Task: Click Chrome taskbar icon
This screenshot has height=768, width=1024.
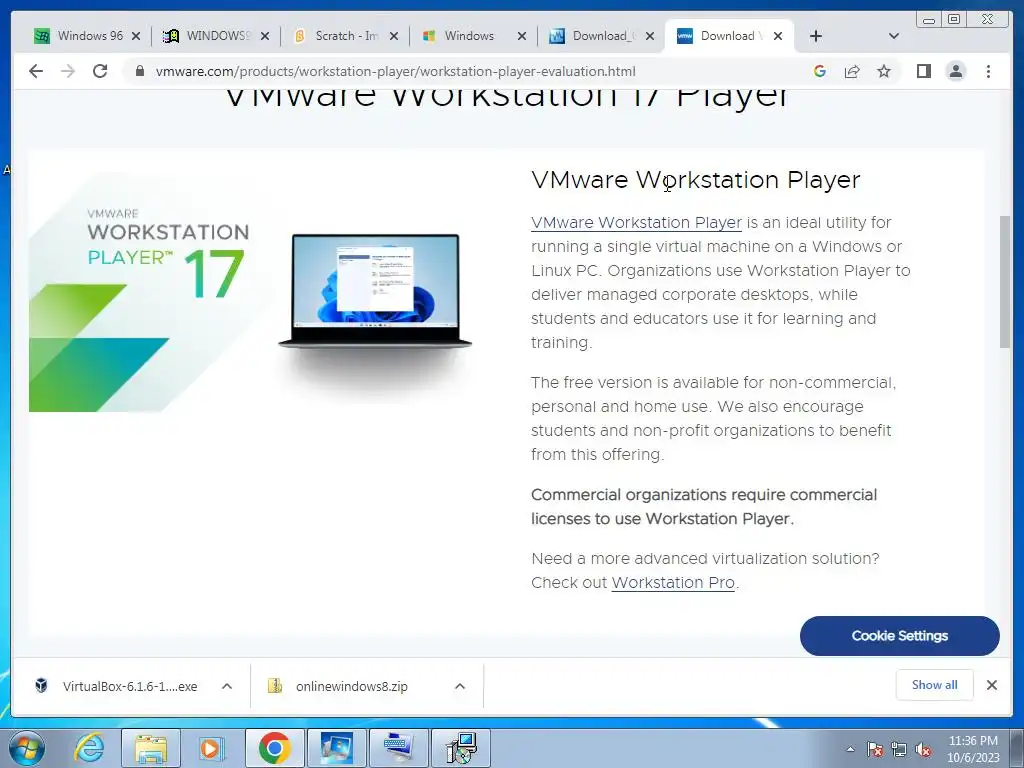Action: [x=274, y=748]
